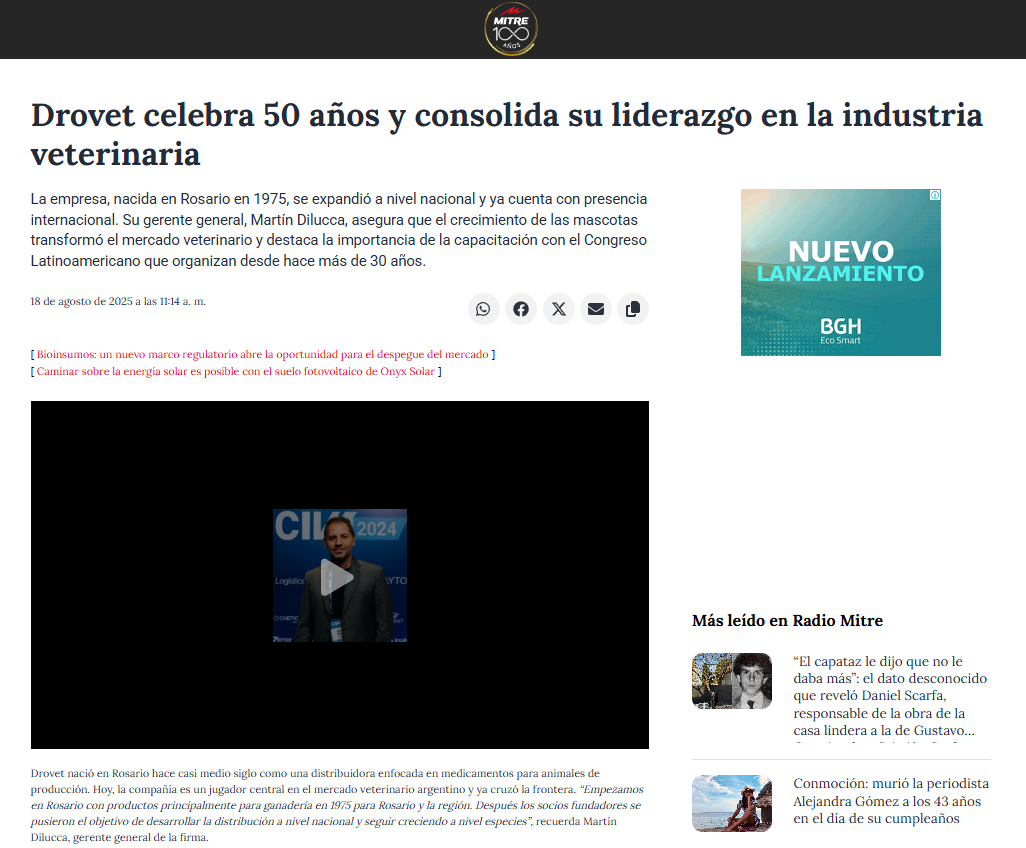Open the Bioinsumos regulatory framework link
The image size is (1026, 848).
pos(263,354)
